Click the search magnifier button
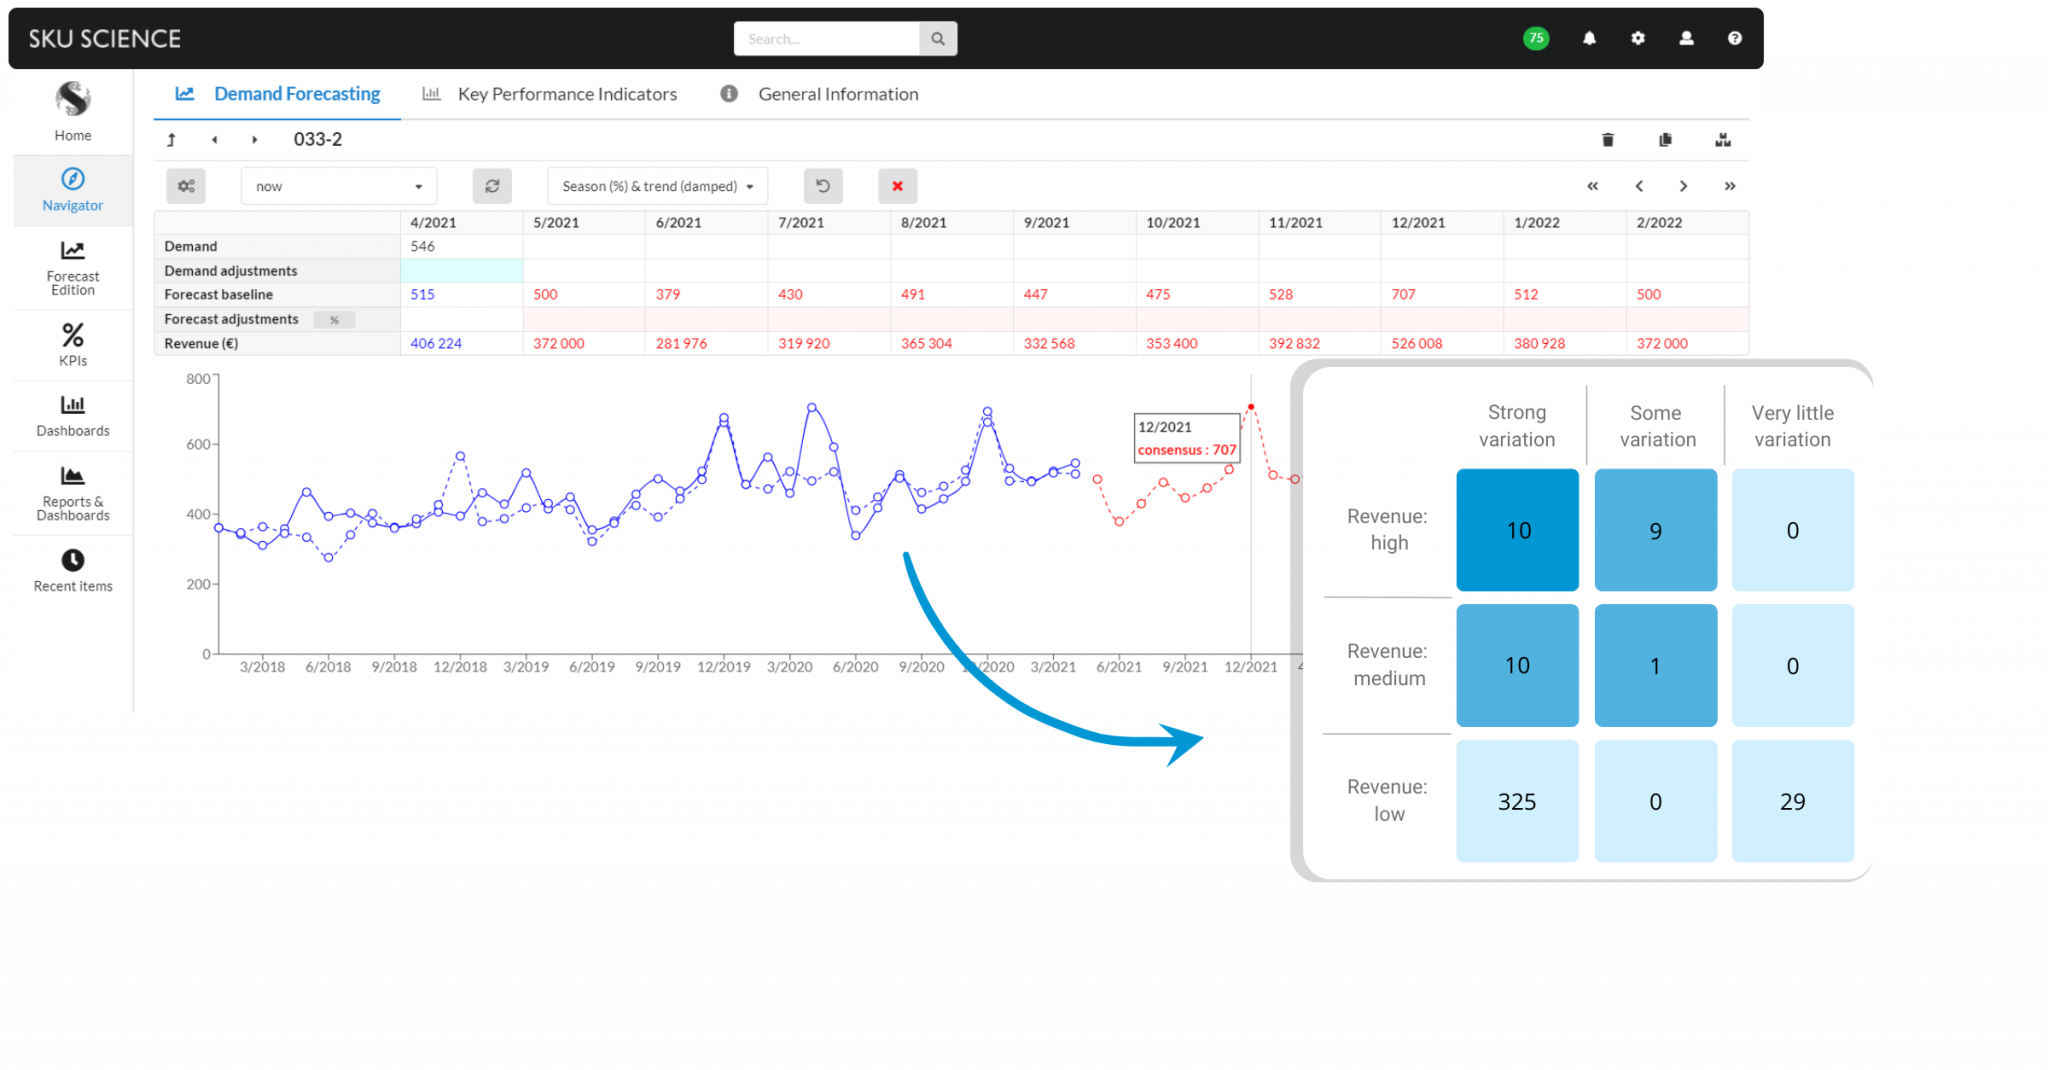Screen dimensions: 2048x1070 pos(938,39)
